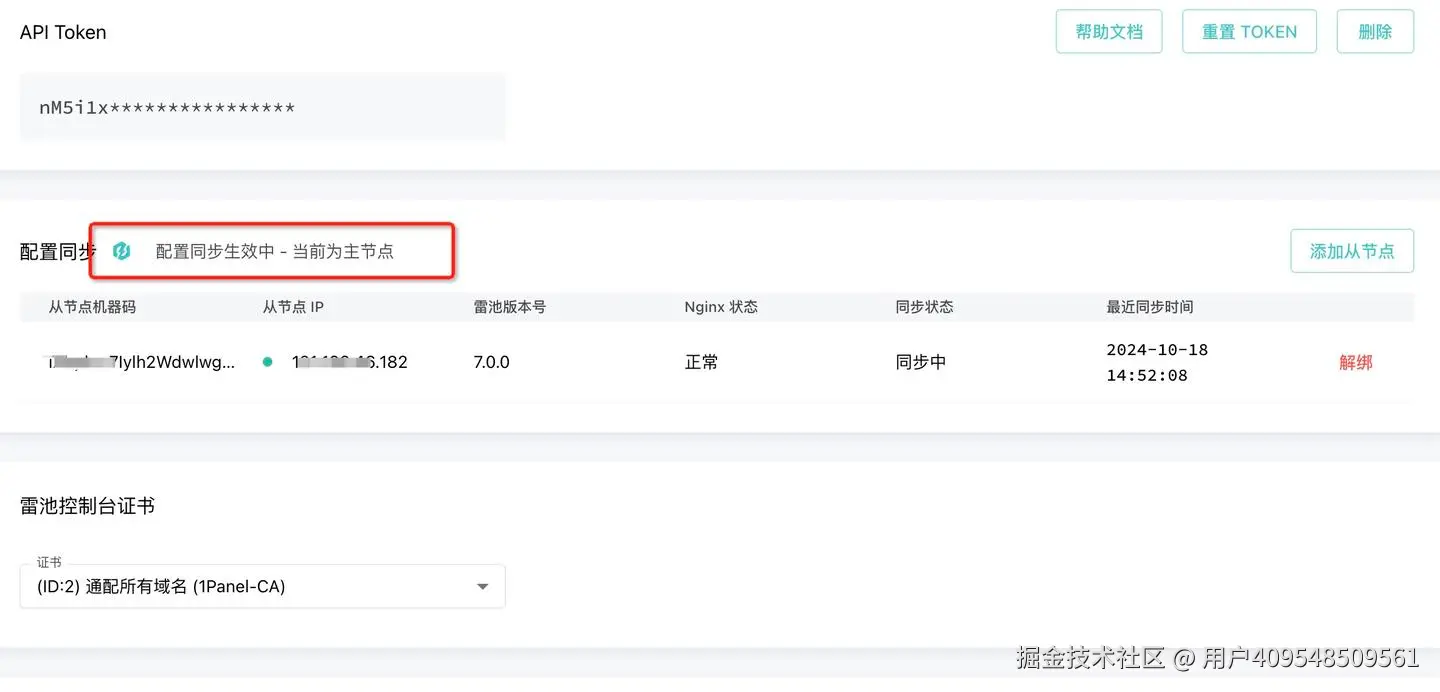Screen dimensions: 1440x692
Task: Open the 帮助文档 help docs
Action: coord(1109,32)
